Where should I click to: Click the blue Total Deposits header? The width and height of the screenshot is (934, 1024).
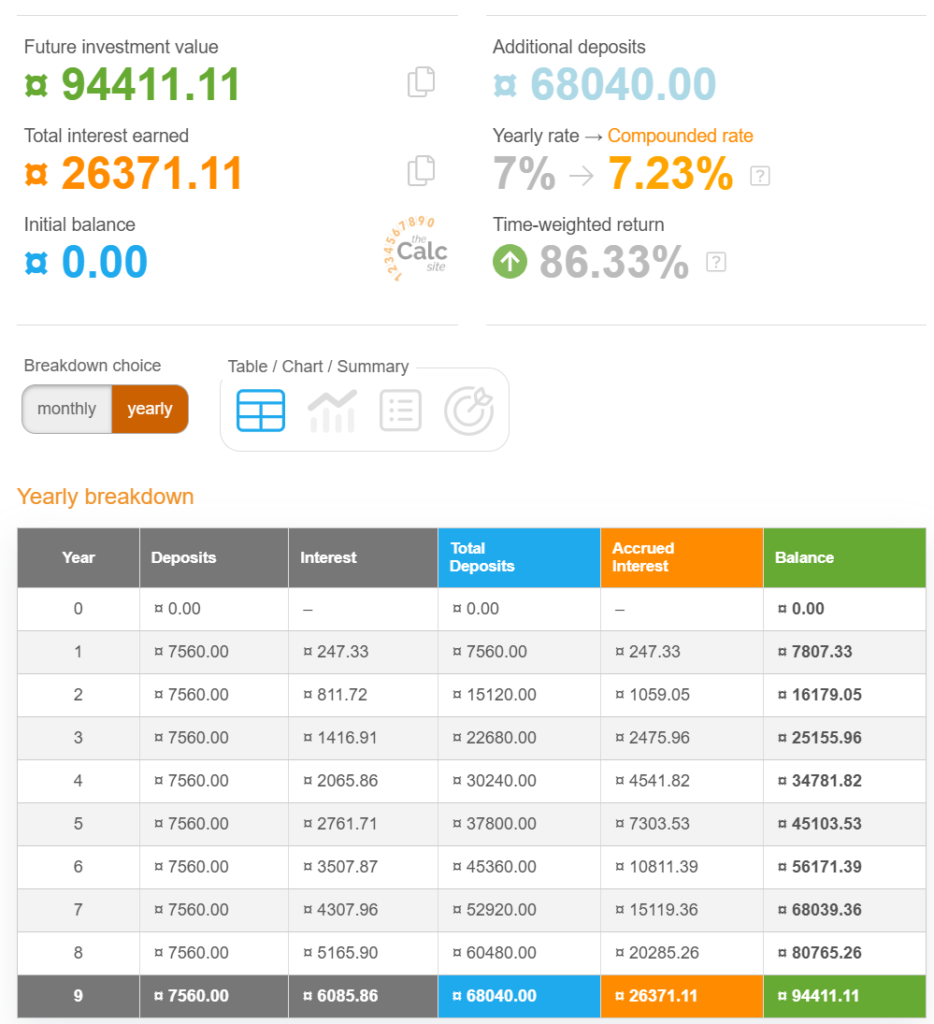coord(518,558)
